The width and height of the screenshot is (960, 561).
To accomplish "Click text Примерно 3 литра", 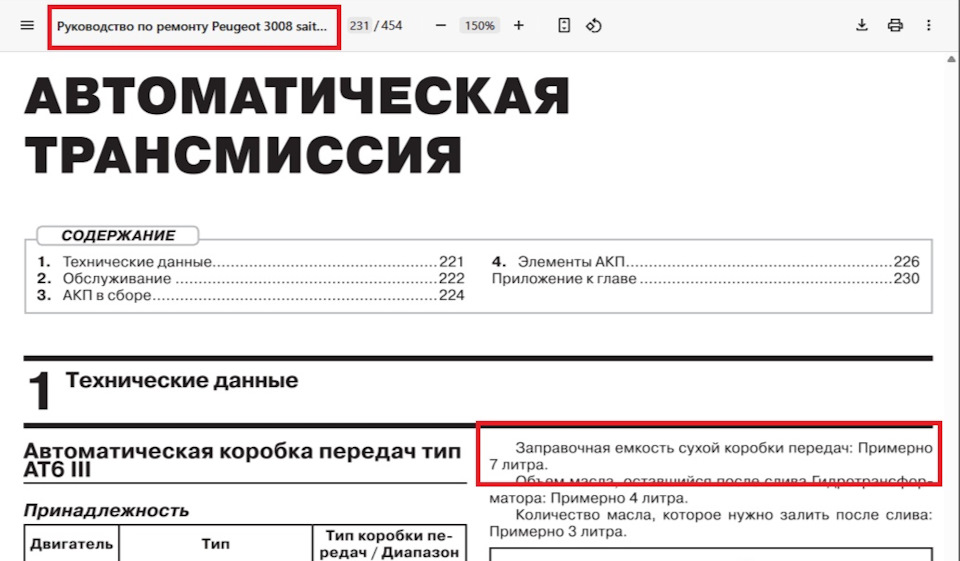I will (558, 532).
